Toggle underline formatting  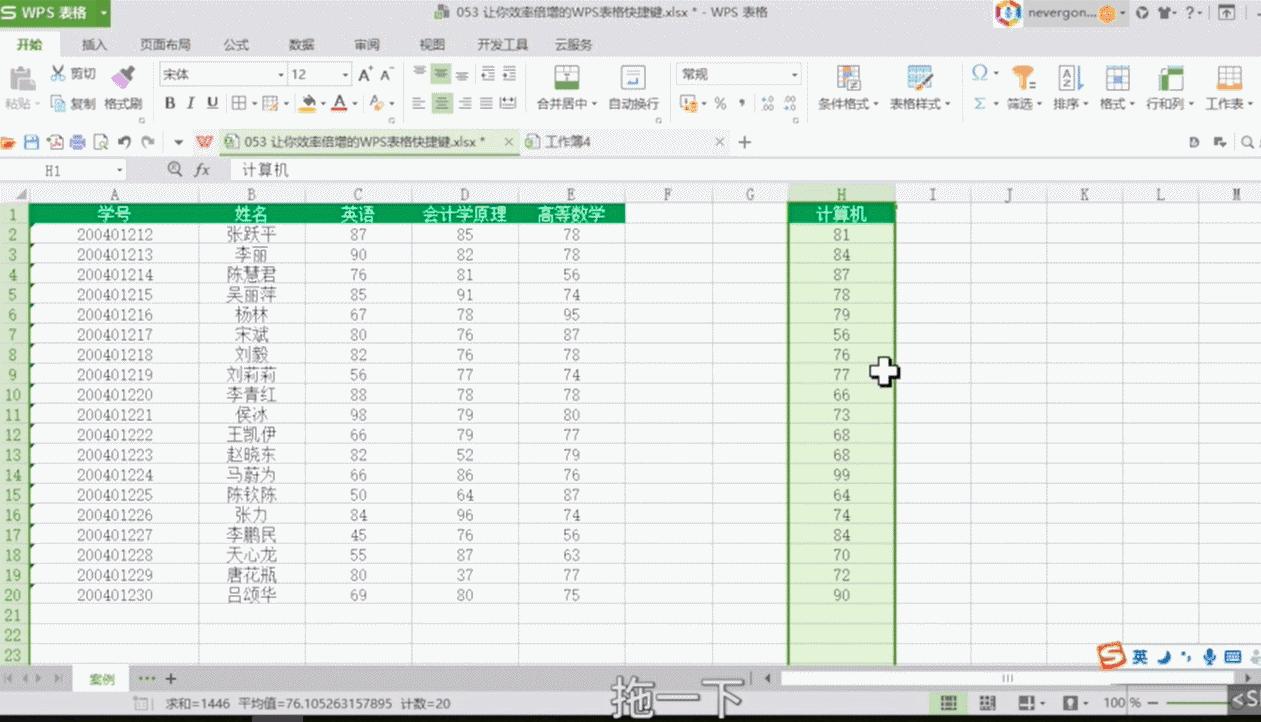211,101
